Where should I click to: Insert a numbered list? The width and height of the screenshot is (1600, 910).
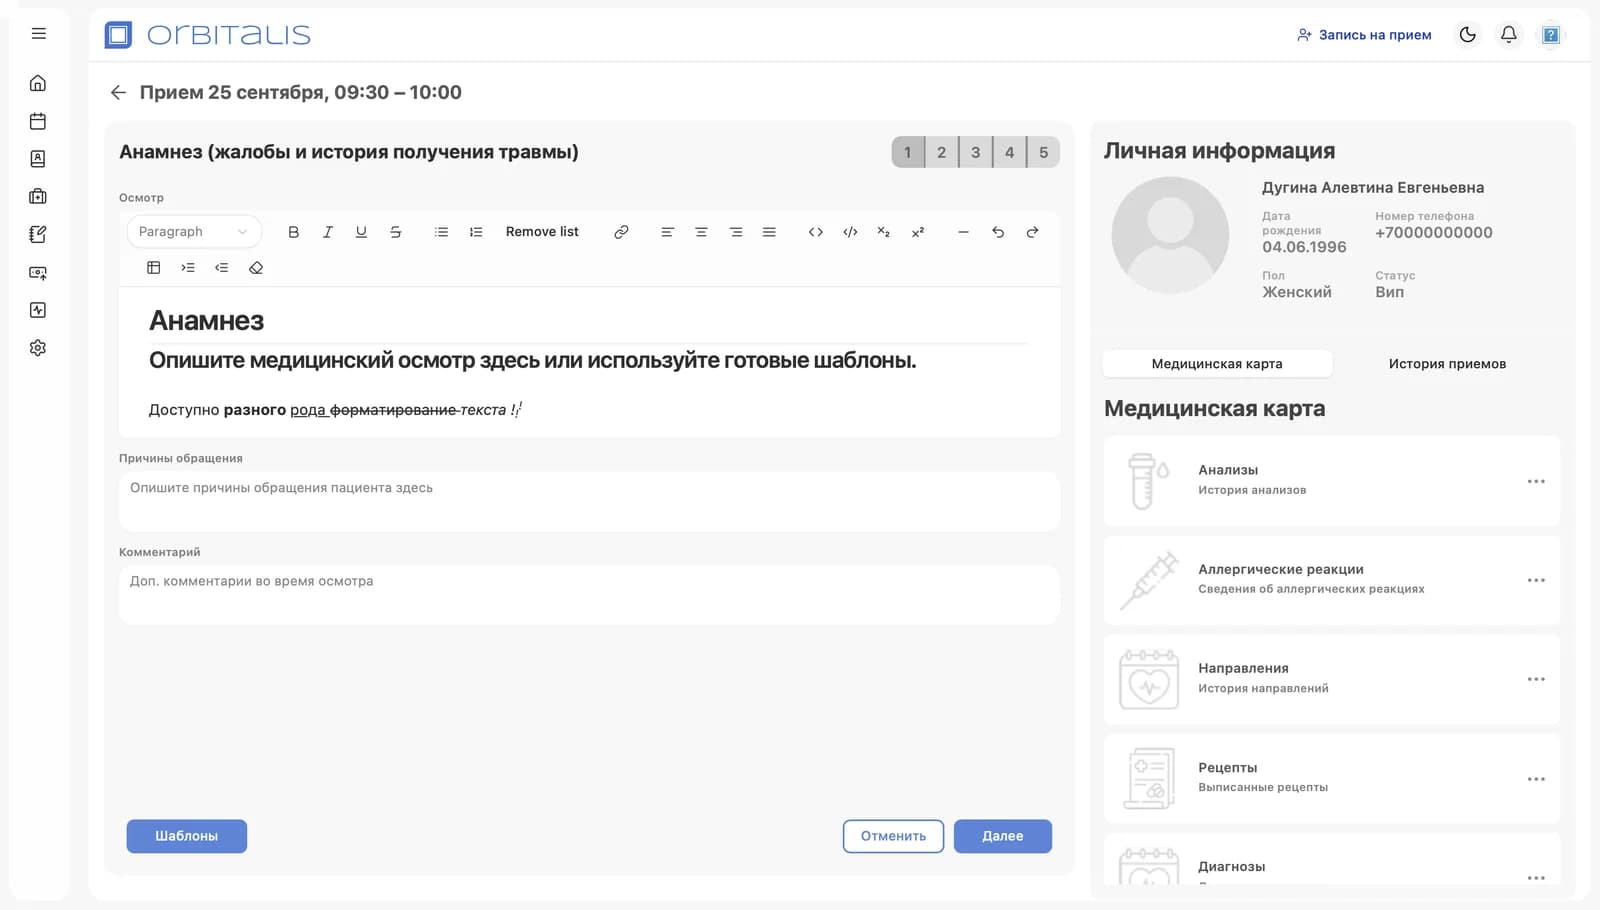click(476, 232)
